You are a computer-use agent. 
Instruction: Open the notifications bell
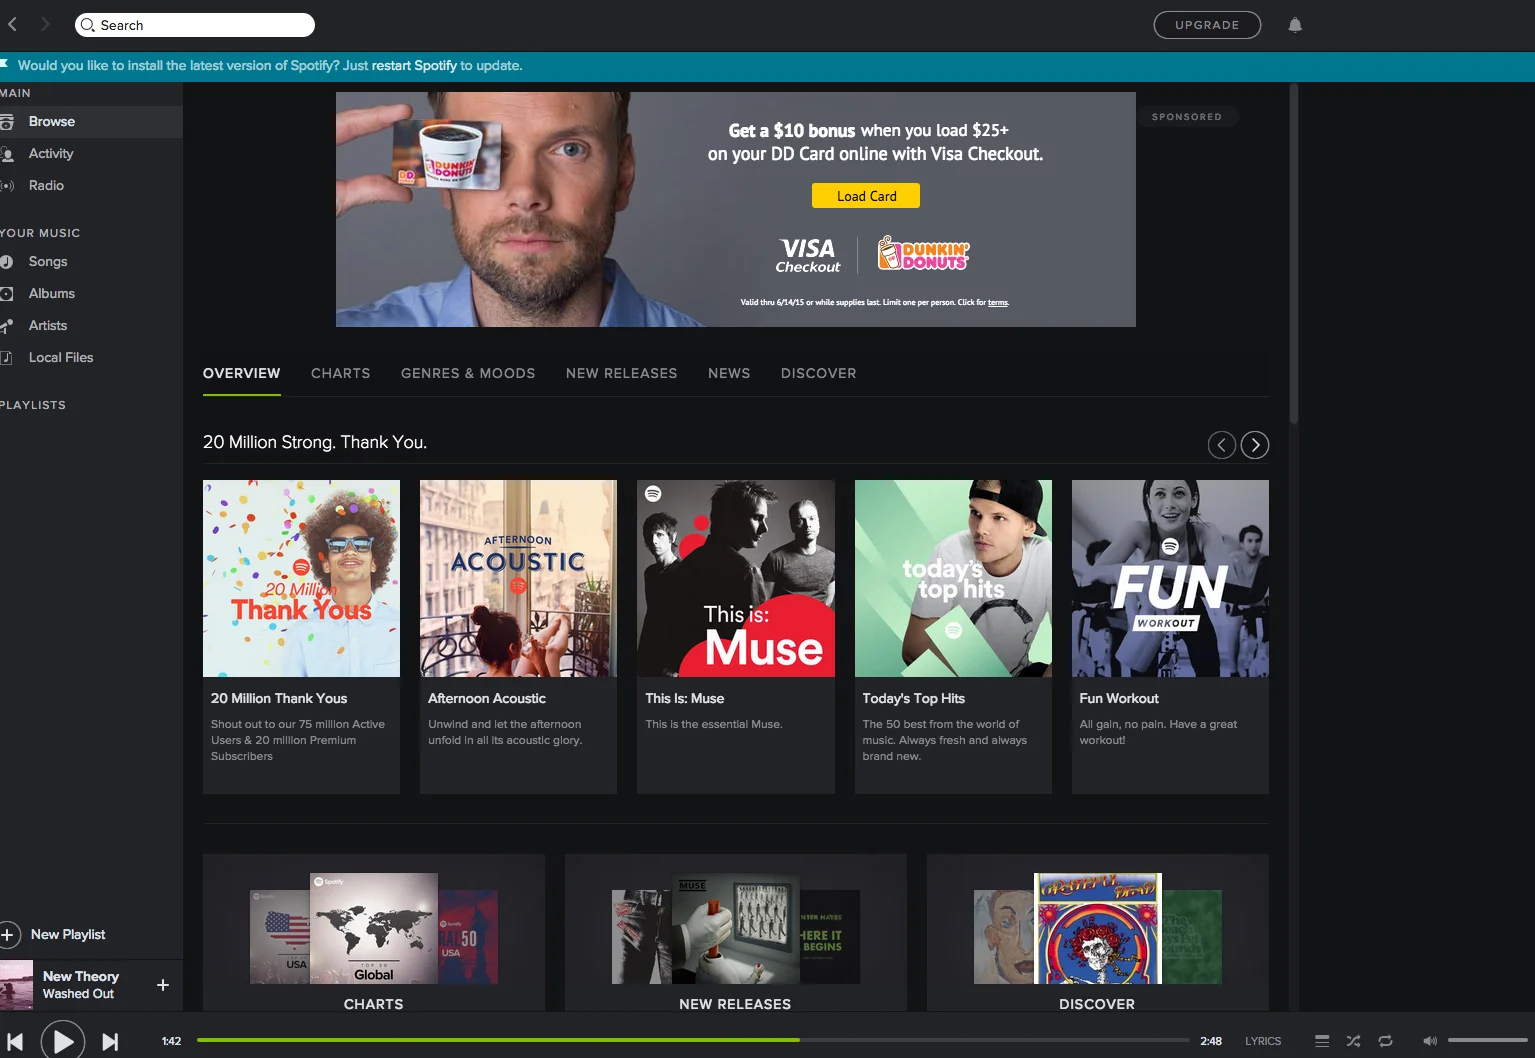[x=1295, y=25]
